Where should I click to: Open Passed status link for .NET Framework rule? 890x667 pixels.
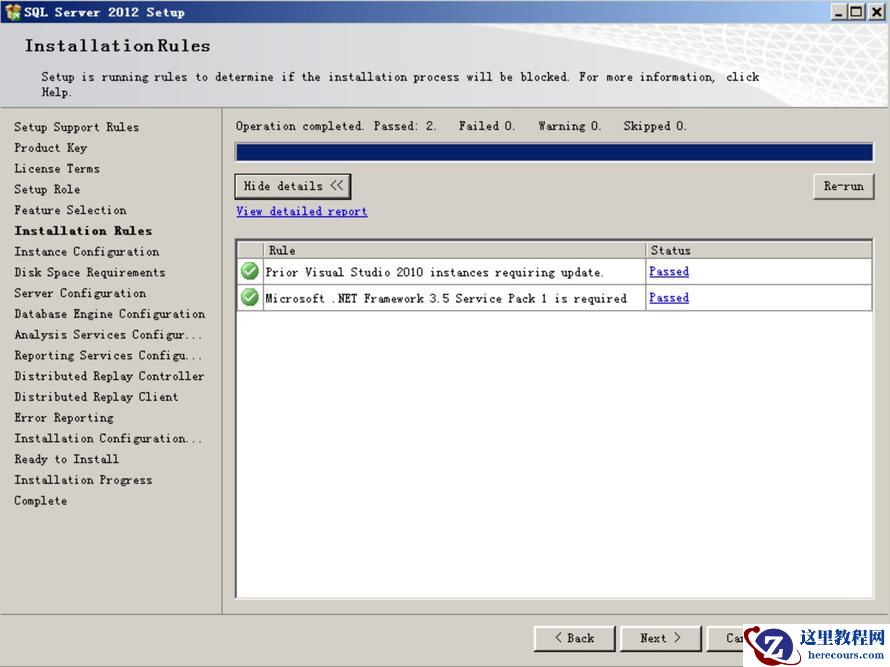pos(669,297)
